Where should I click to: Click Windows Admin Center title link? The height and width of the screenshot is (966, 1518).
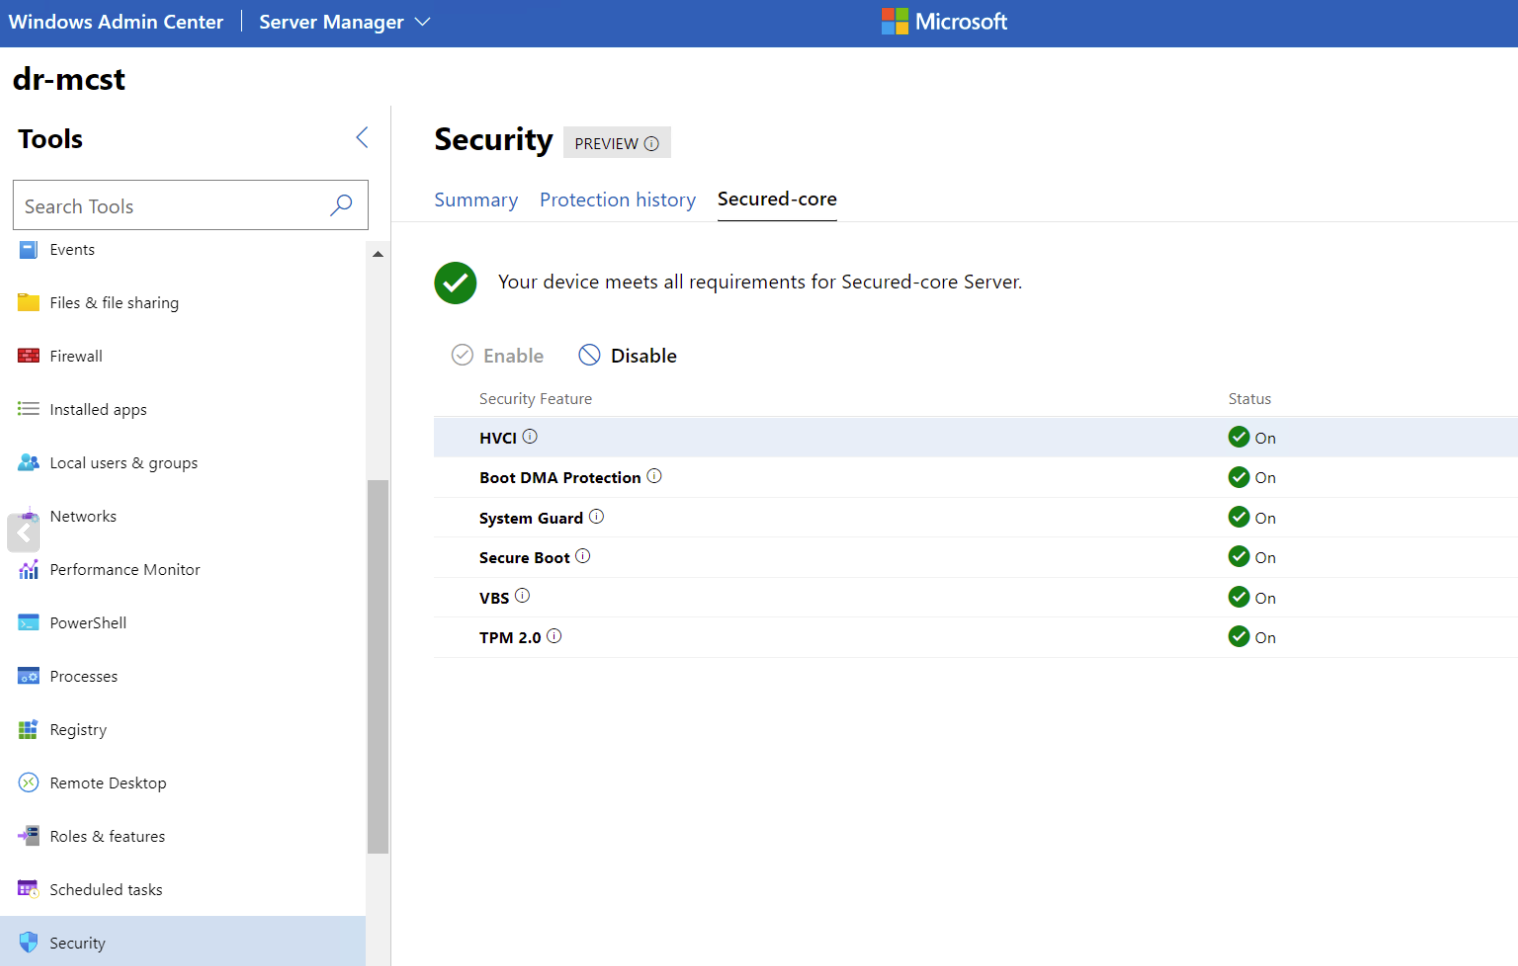pos(116,22)
